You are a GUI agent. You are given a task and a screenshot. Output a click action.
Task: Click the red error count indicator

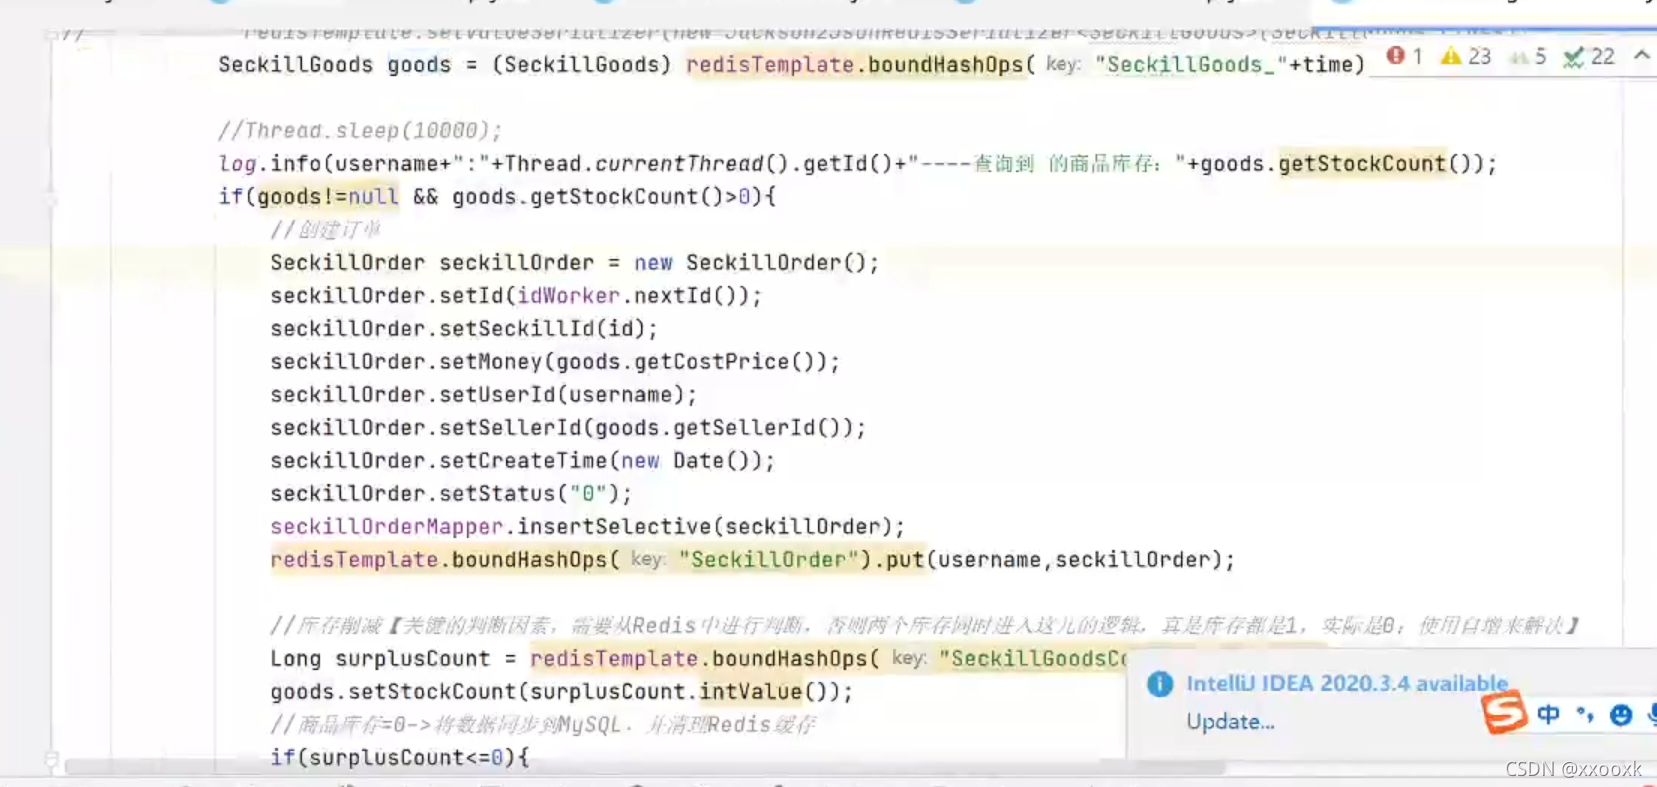(x=1404, y=57)
